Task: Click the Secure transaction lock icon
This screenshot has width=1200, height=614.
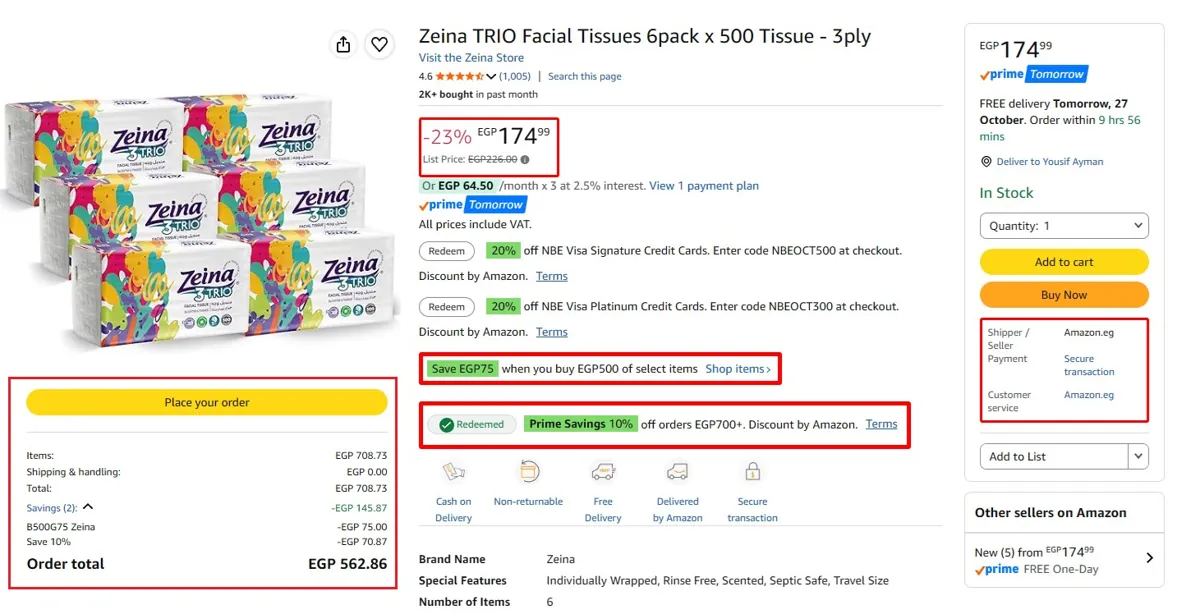Action: tap(752, 471)
